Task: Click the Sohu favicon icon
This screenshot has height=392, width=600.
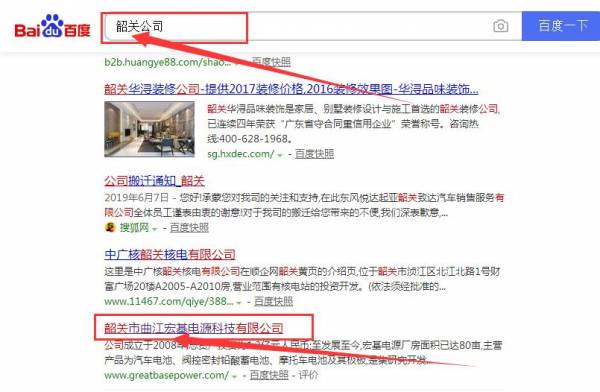Action: click(110, 227)
